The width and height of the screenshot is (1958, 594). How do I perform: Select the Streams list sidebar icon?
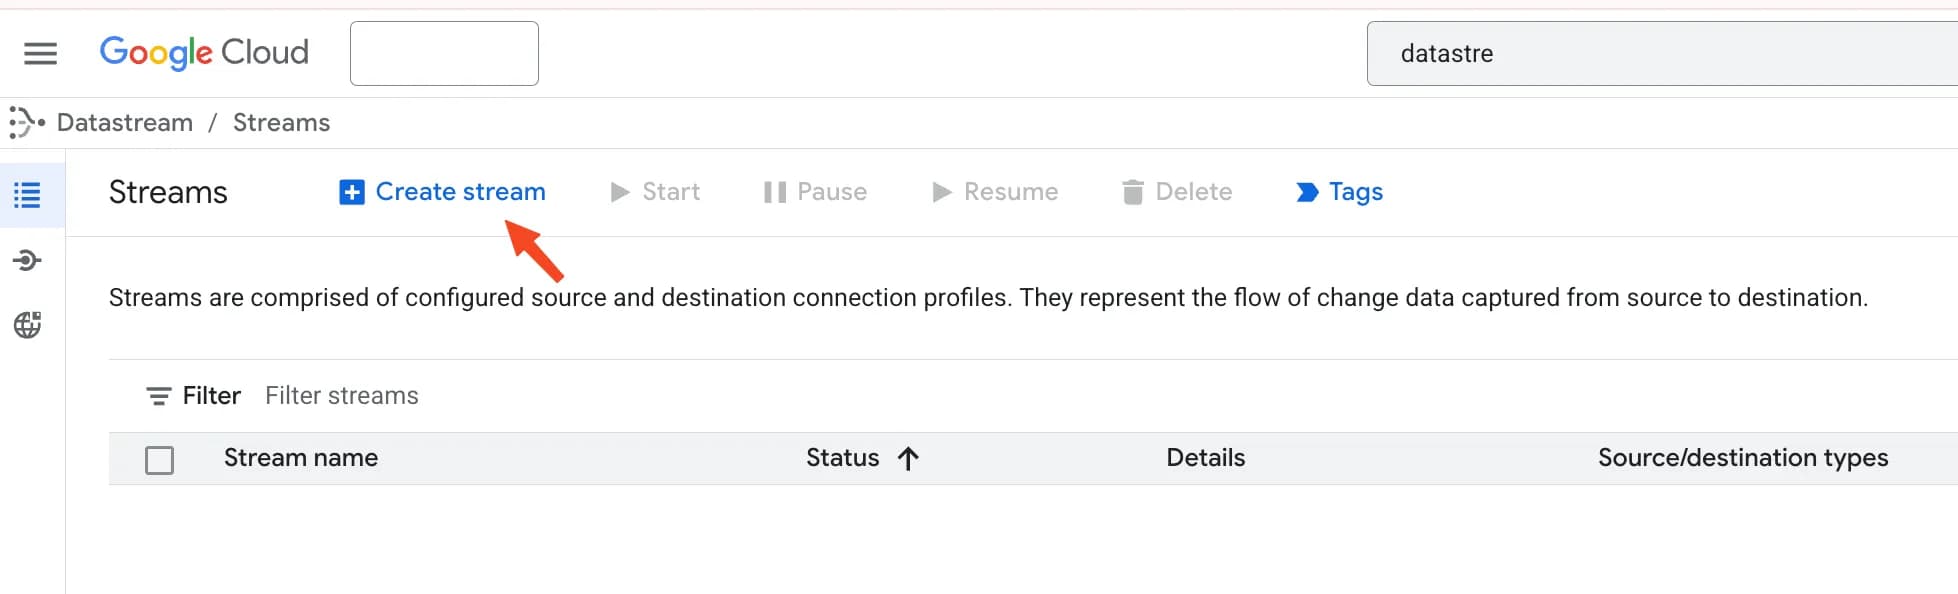[27, 195]
